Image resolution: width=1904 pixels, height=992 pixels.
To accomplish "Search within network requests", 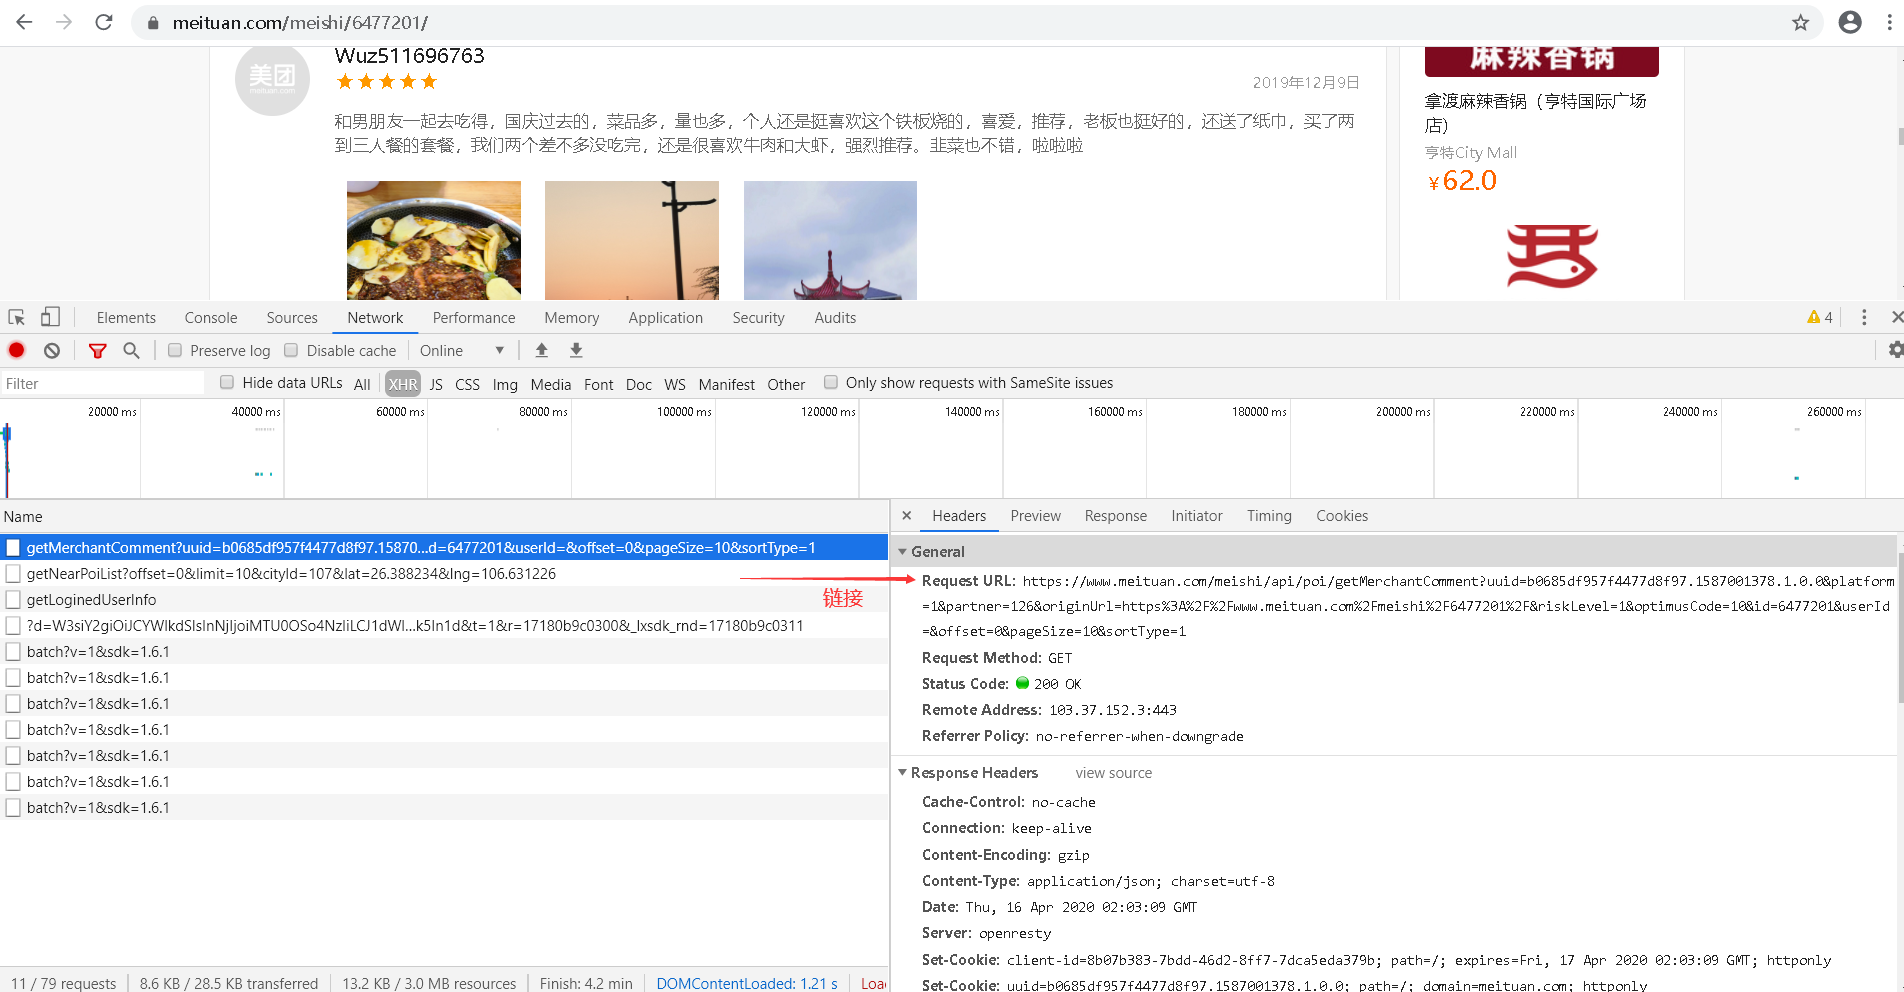I will [131, 350].
